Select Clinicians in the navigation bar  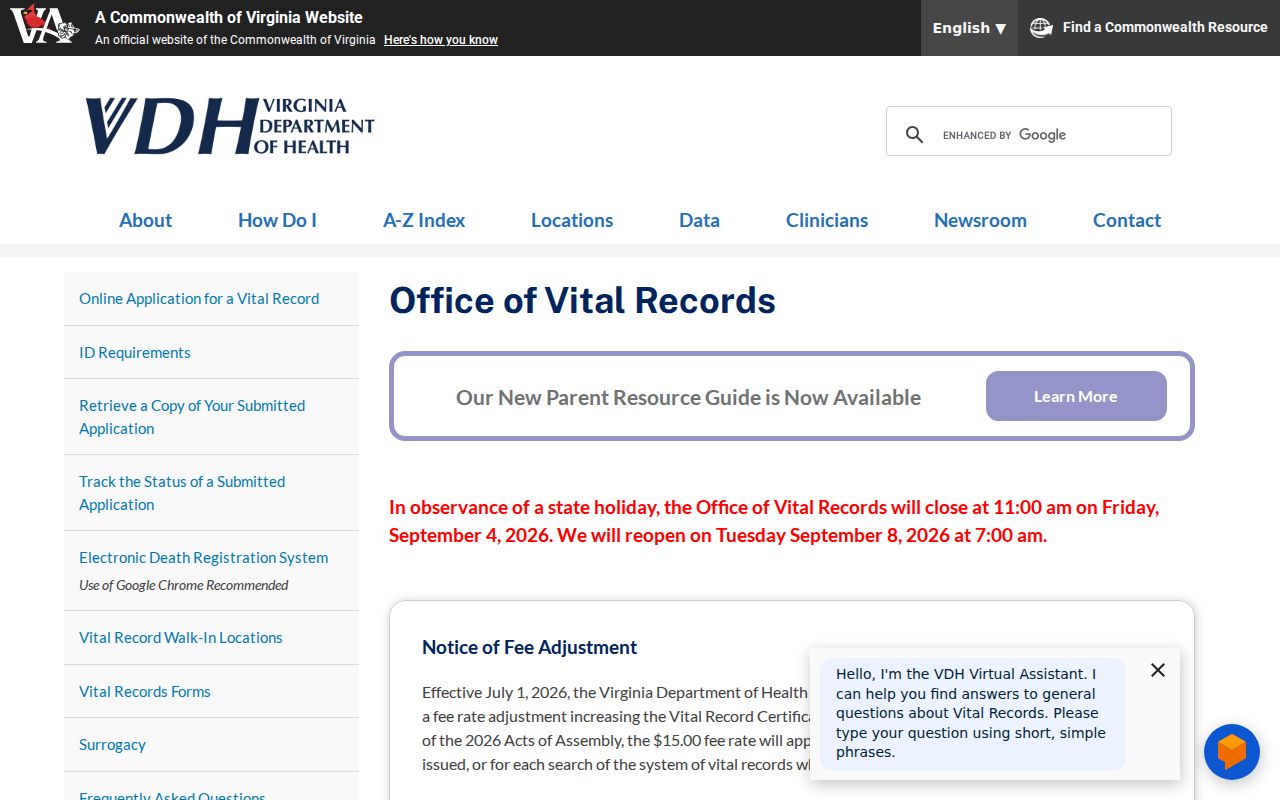[x=827, y=220]
